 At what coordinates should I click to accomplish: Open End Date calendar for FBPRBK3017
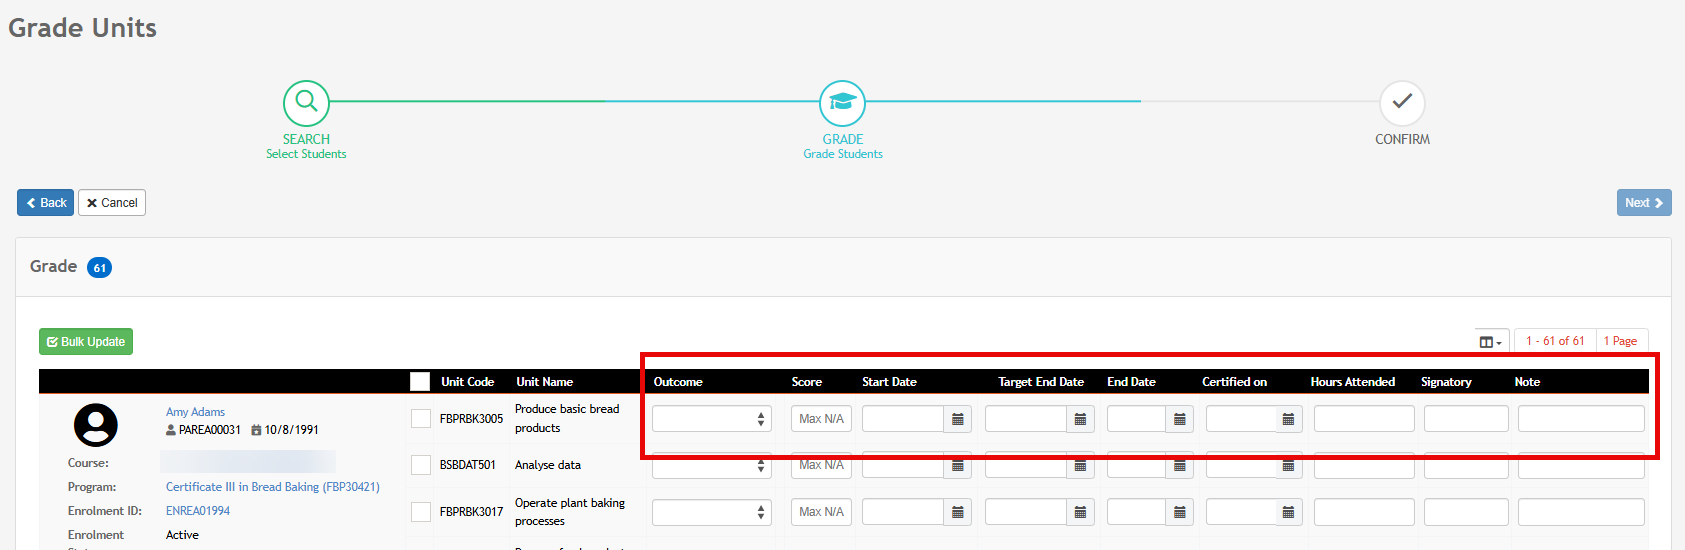click(1179, 512)
